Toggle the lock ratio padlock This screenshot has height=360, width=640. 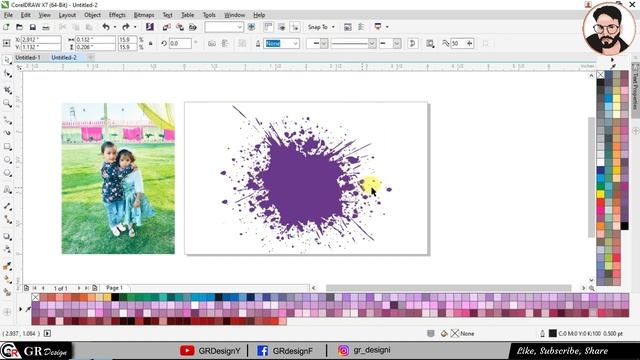point(151,43)
